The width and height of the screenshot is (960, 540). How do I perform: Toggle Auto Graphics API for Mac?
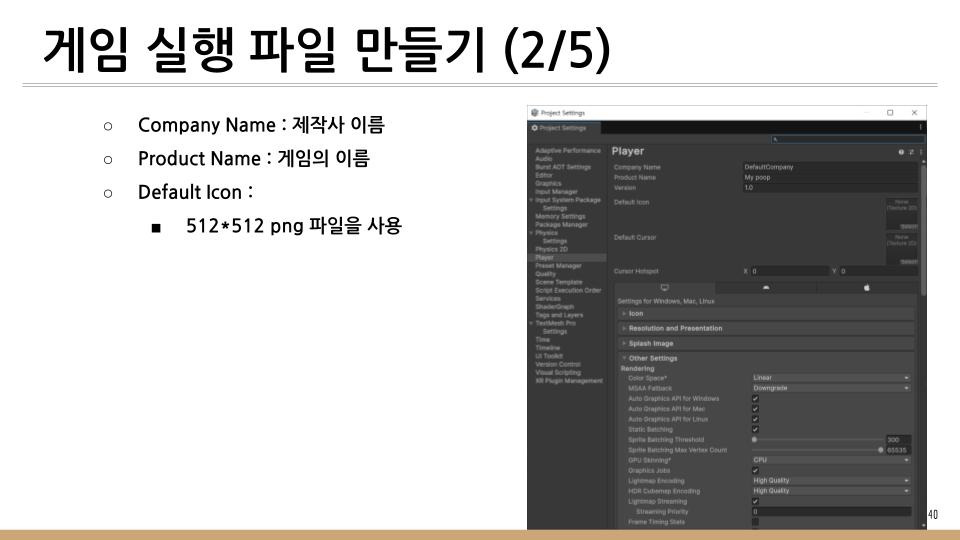tap(755, 409)
